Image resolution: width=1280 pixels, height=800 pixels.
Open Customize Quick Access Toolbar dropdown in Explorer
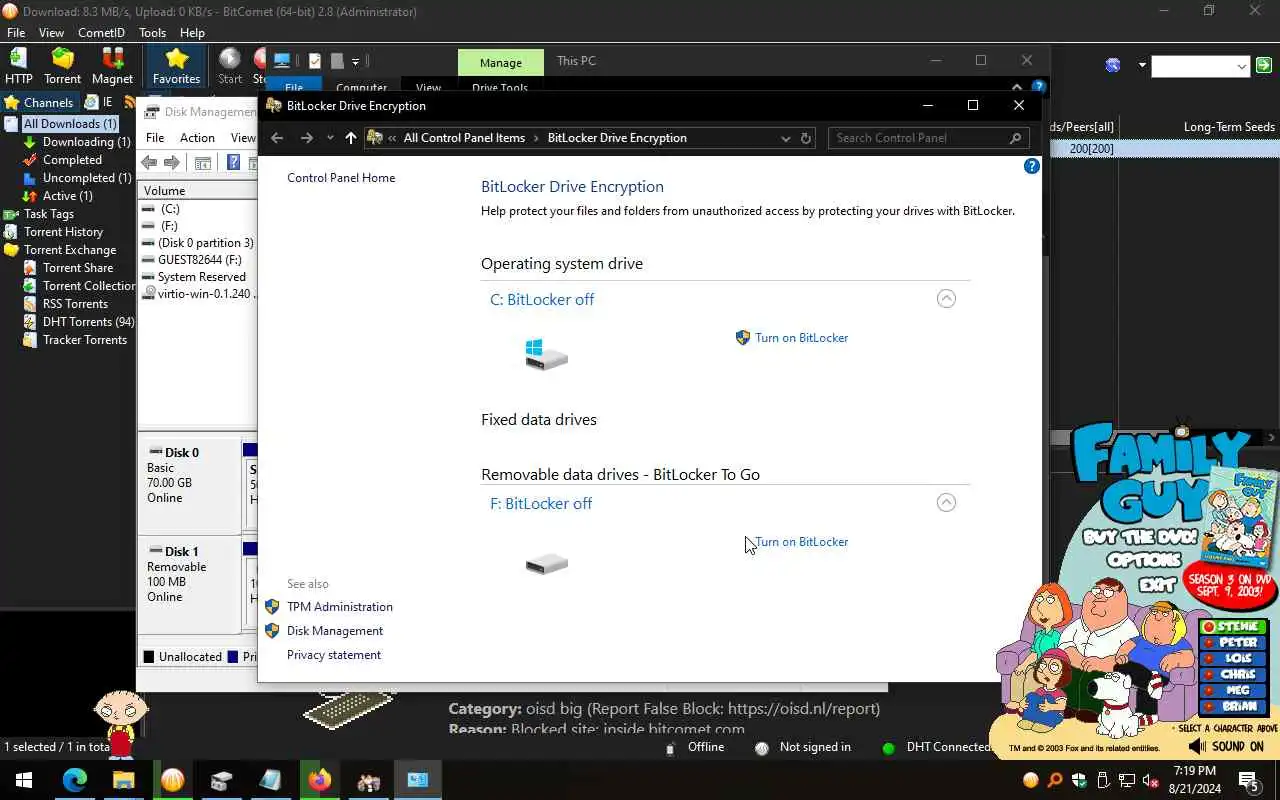tap(355, 61)
